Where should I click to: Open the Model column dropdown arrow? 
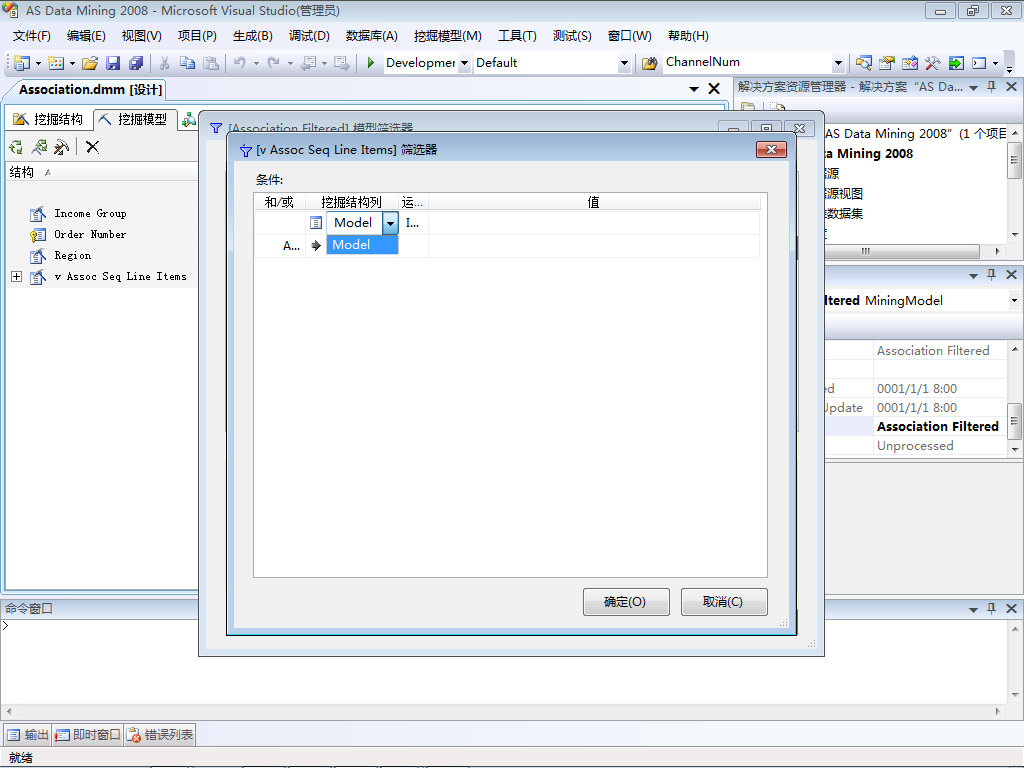tap(390, 223)
